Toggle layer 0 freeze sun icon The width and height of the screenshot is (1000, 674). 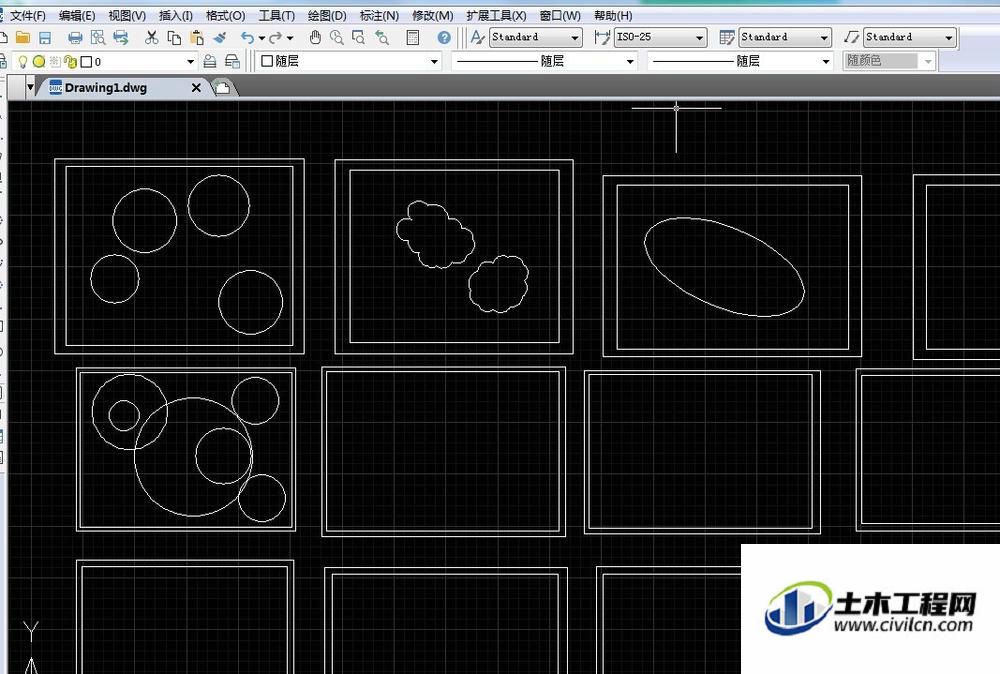(x=39, y=62)
